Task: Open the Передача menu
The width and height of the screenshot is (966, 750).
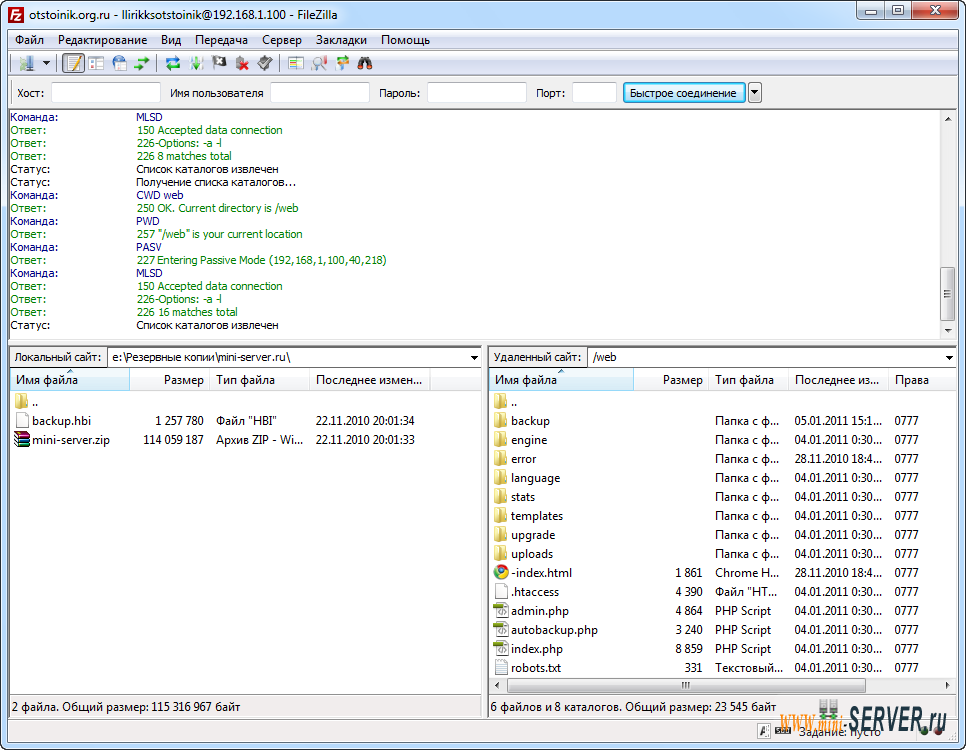Action: tap(221, 40)
